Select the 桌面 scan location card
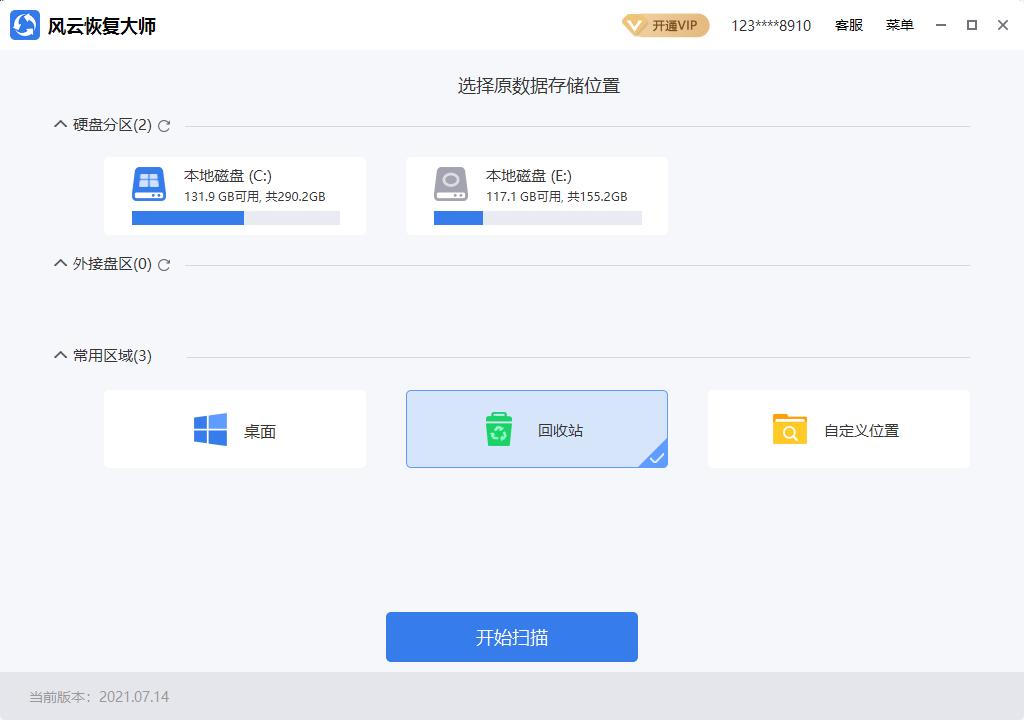Viewport: 1024px width, 720px height. pyautogui.click(x=235, y=429)
